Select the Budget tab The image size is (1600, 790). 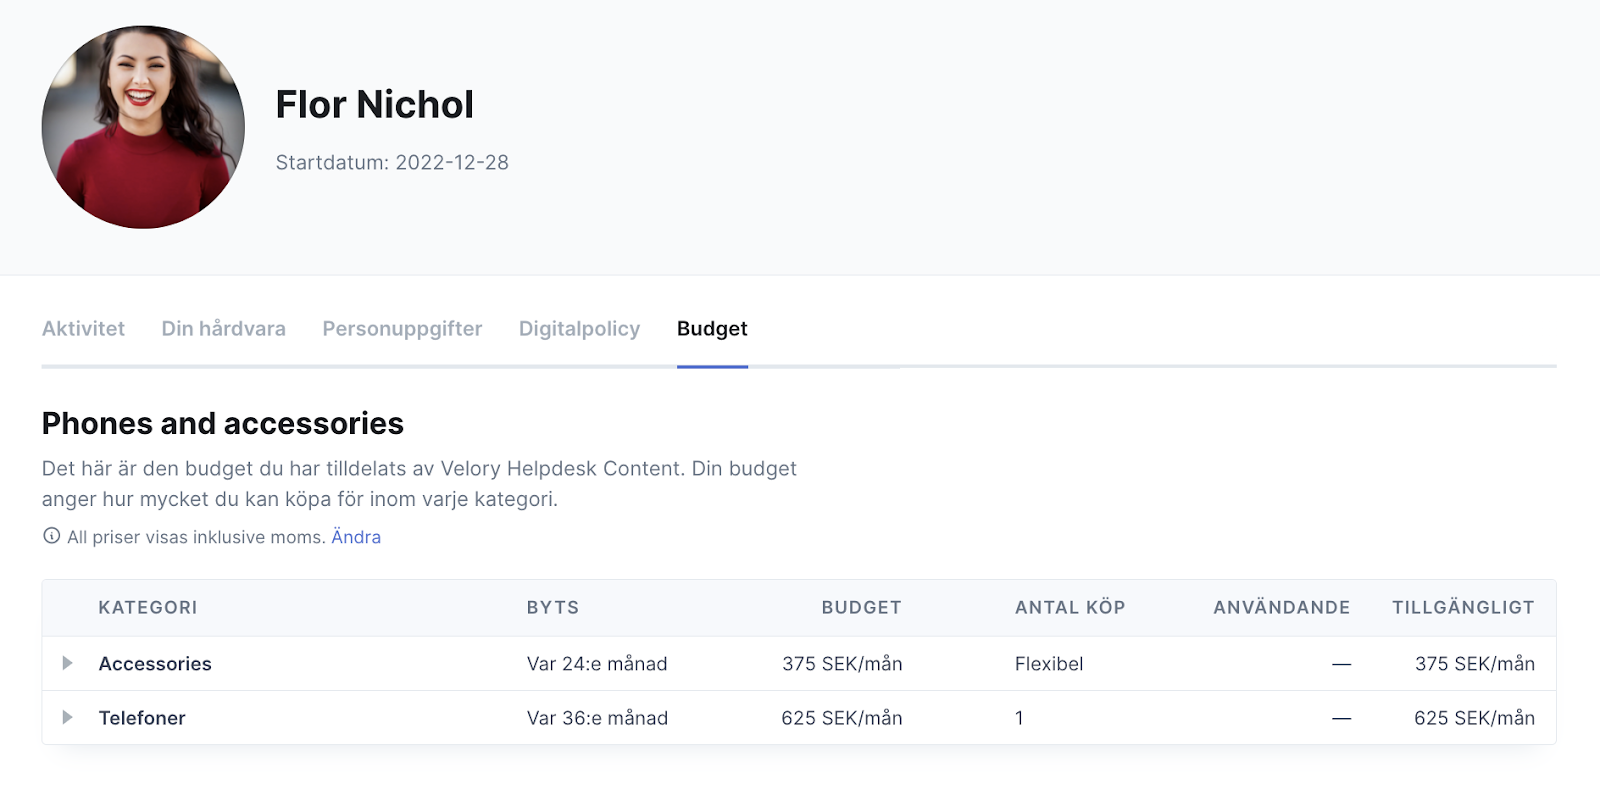pyautogui.click(x=712, y=329)
